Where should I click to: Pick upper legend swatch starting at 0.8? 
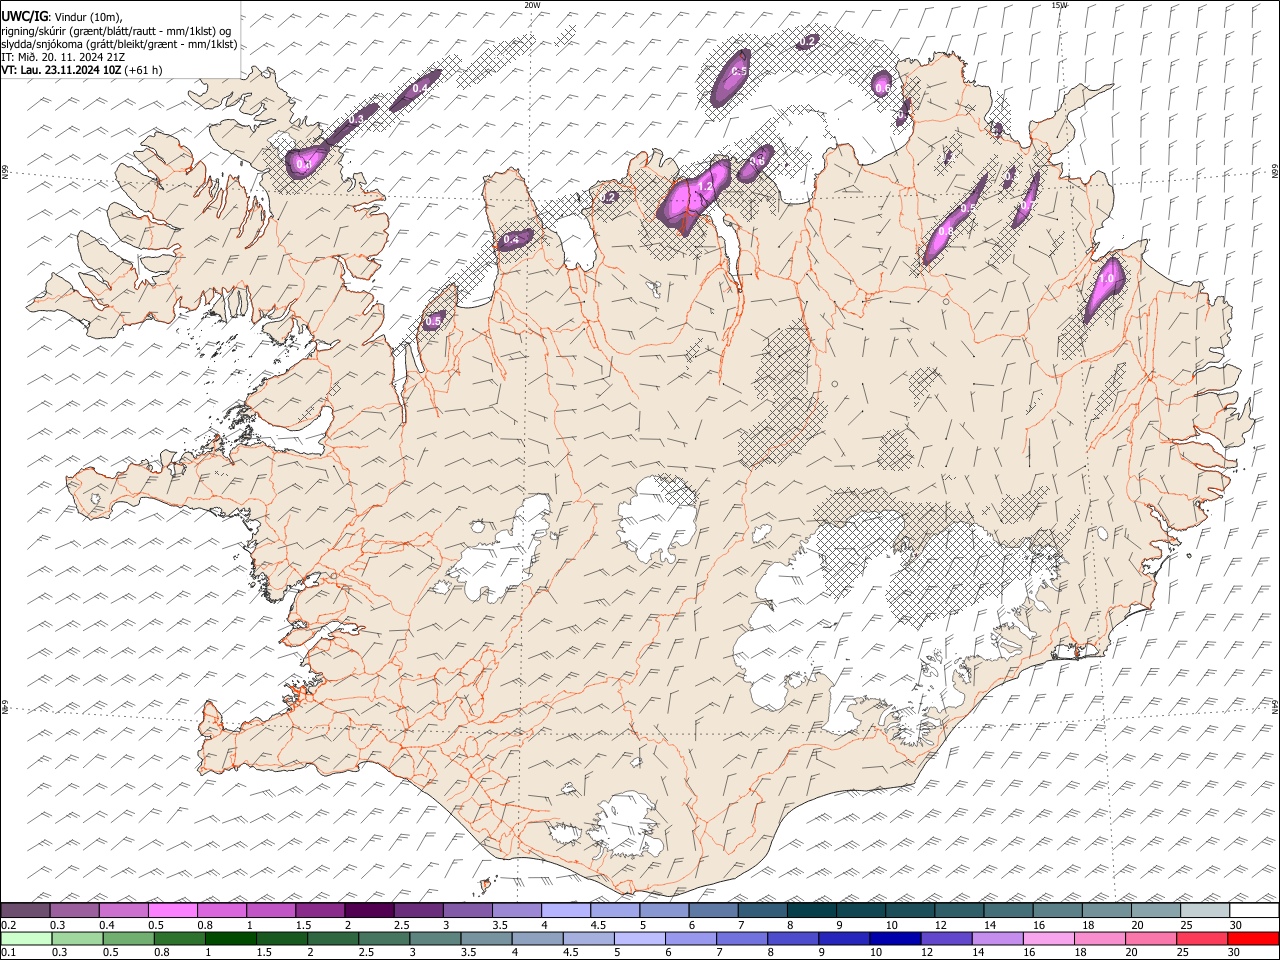tap(221, 911)
